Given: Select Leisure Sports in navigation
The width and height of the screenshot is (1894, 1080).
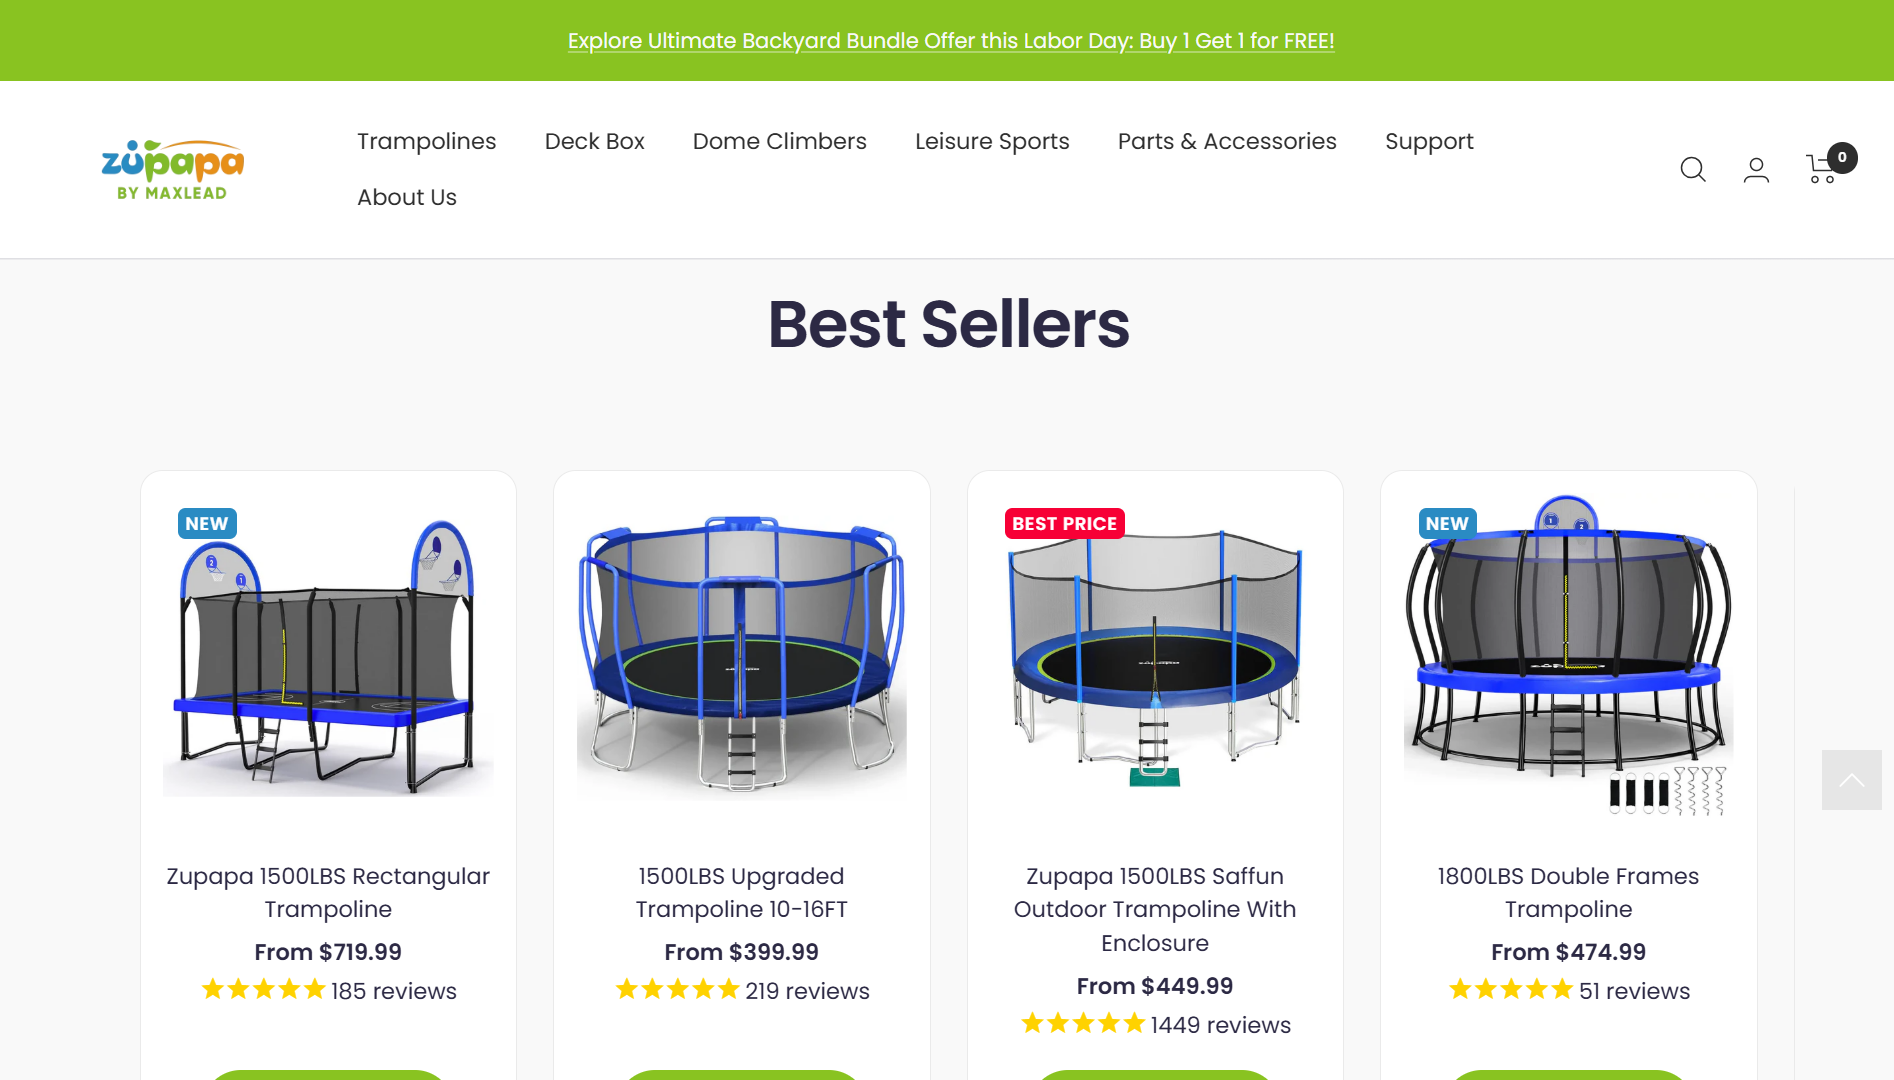Looking at the screenshot, I should click(992, 142).
